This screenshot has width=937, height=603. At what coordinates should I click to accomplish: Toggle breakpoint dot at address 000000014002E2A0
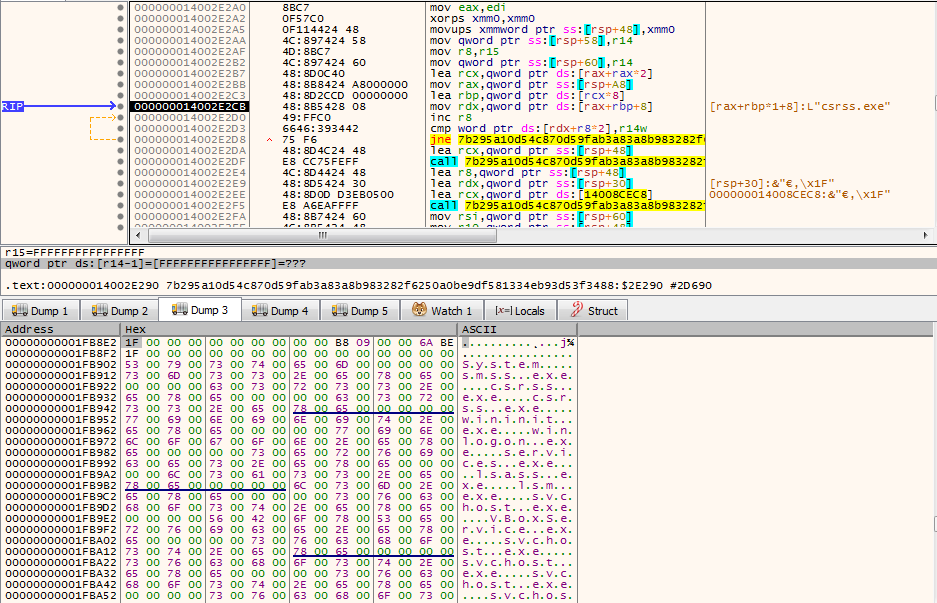point(121,8)
